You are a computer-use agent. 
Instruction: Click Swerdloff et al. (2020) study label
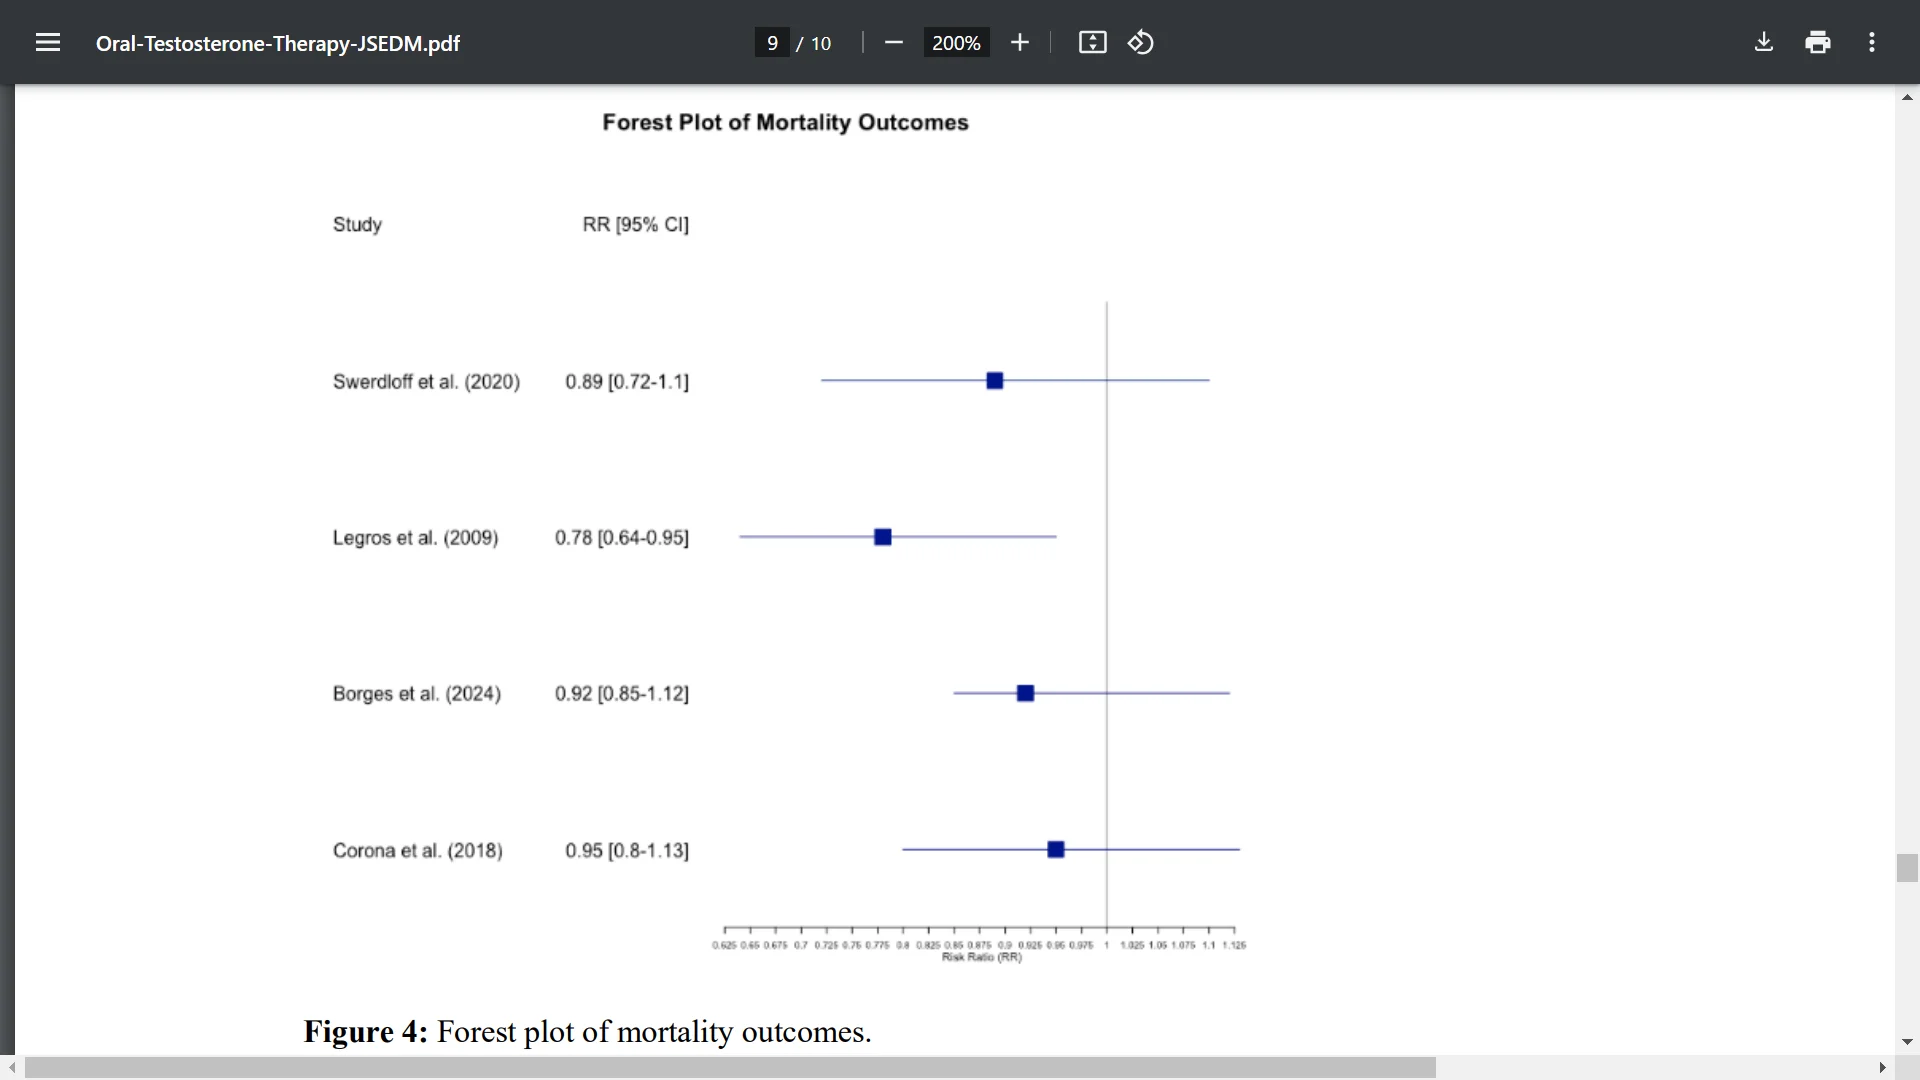pos(426,381)
